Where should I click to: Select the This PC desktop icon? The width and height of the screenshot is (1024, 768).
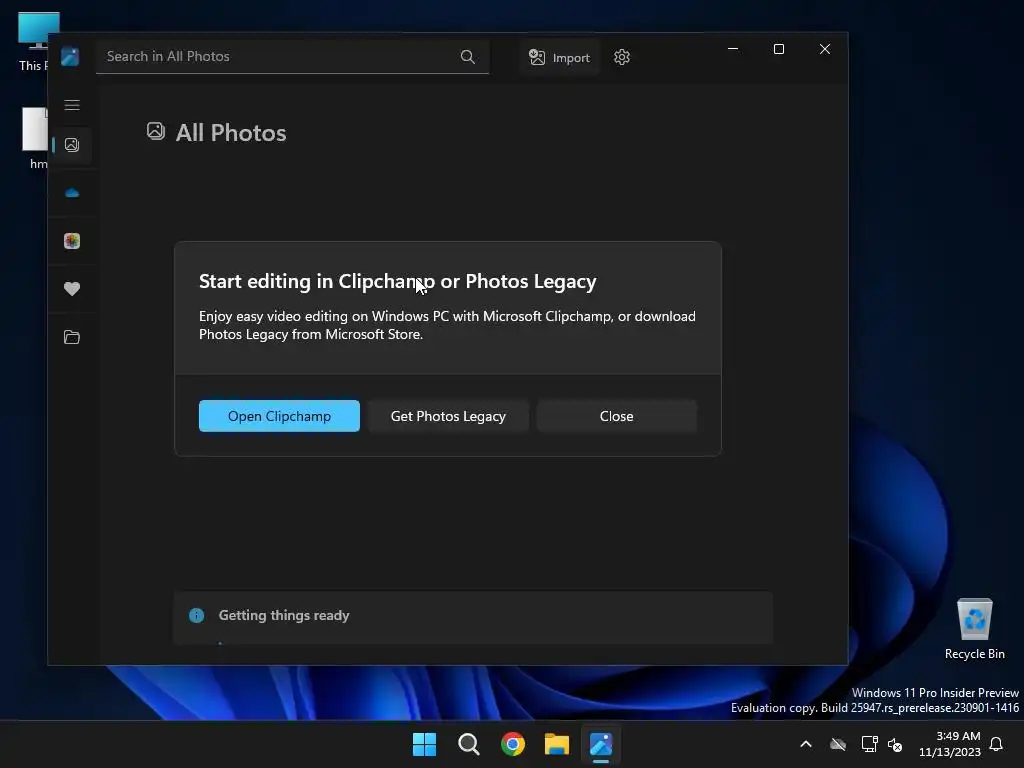pyautogui.click(x=34, y=42)
